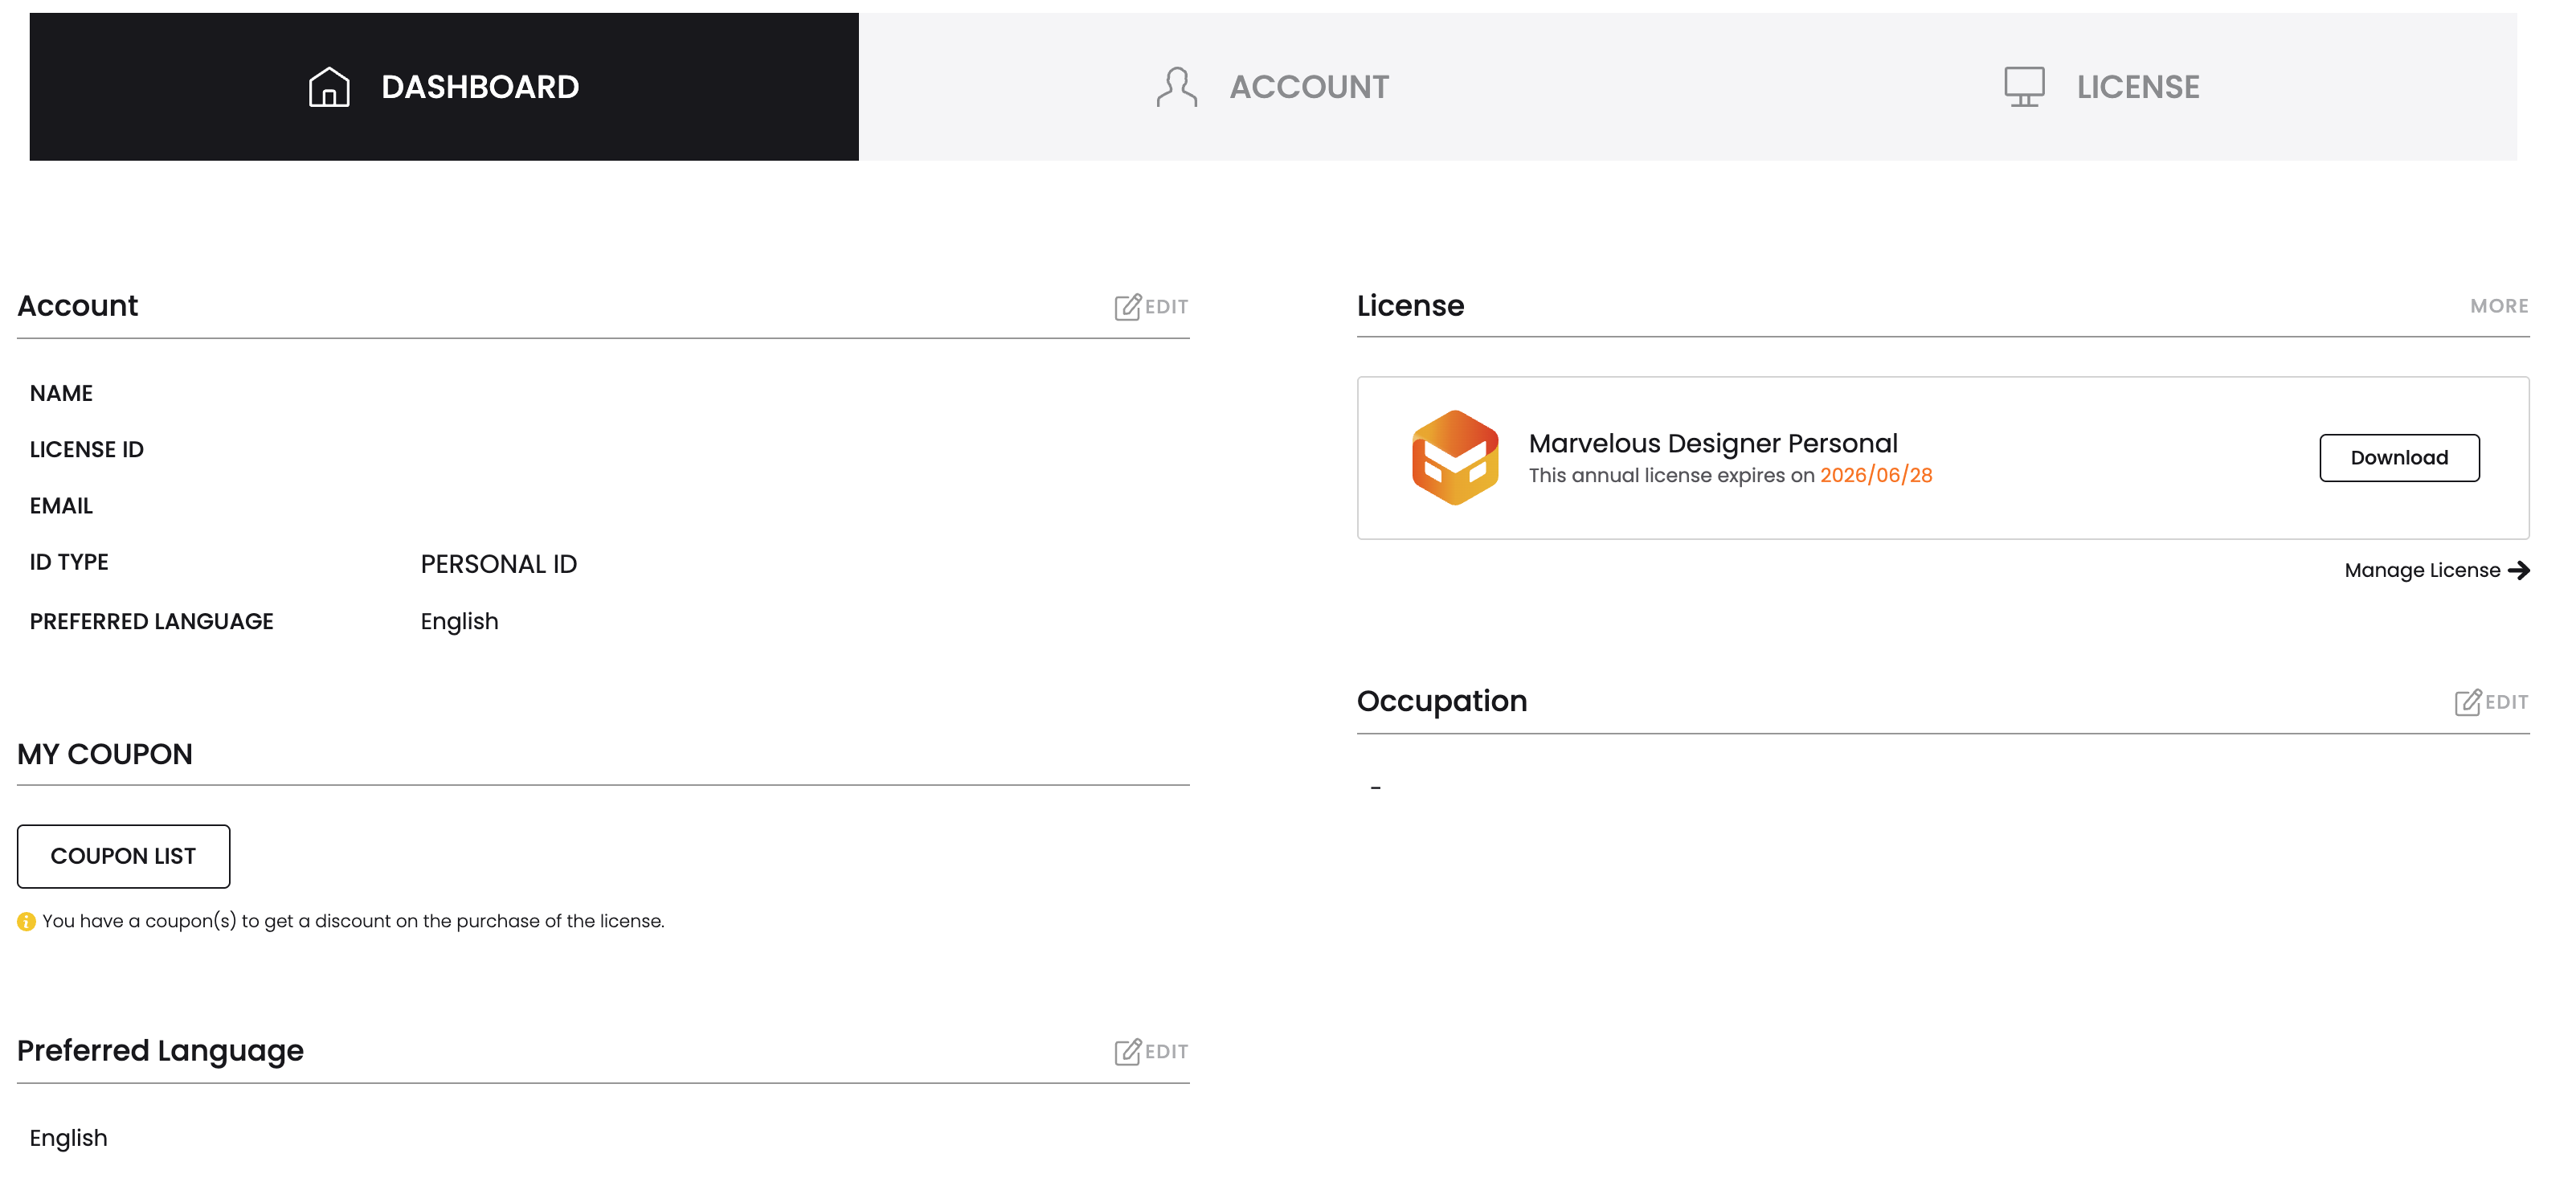Click the ID TYPE label
This screenshot has width=2576, height=1178.
click(x=69, y=562)
